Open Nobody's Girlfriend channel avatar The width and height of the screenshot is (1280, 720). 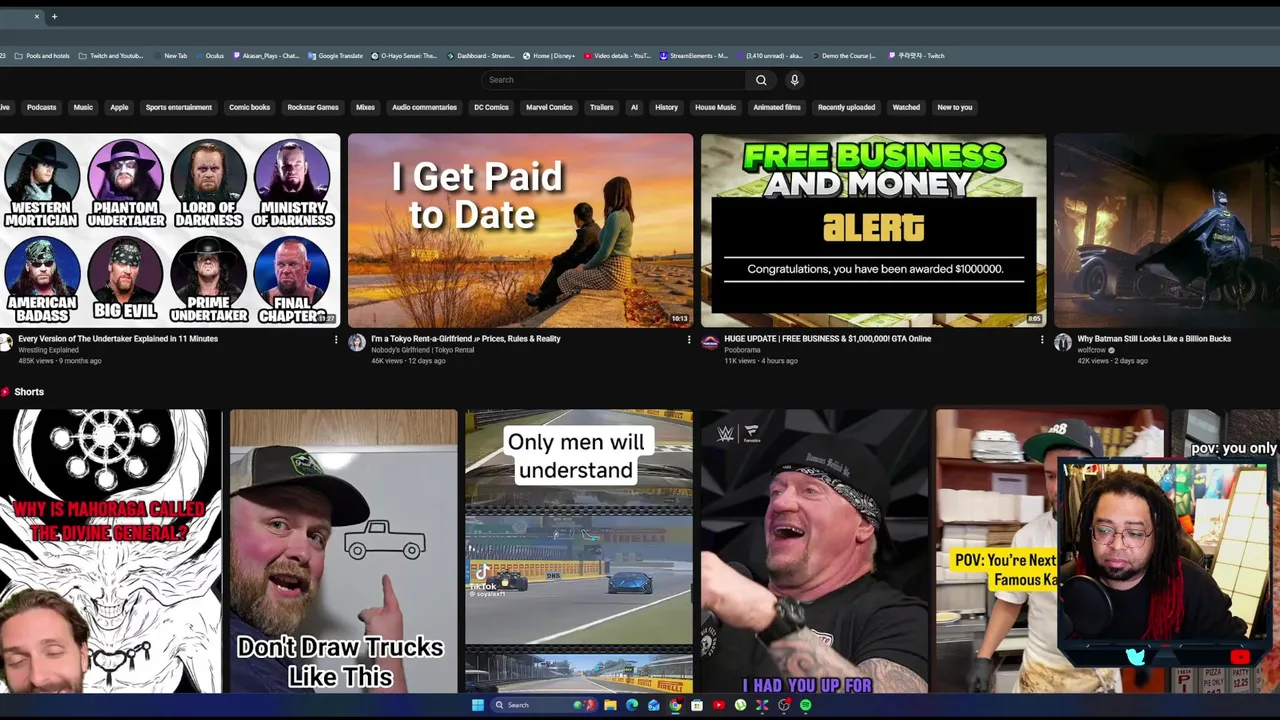pyautogui.click(x=357, y=343)
